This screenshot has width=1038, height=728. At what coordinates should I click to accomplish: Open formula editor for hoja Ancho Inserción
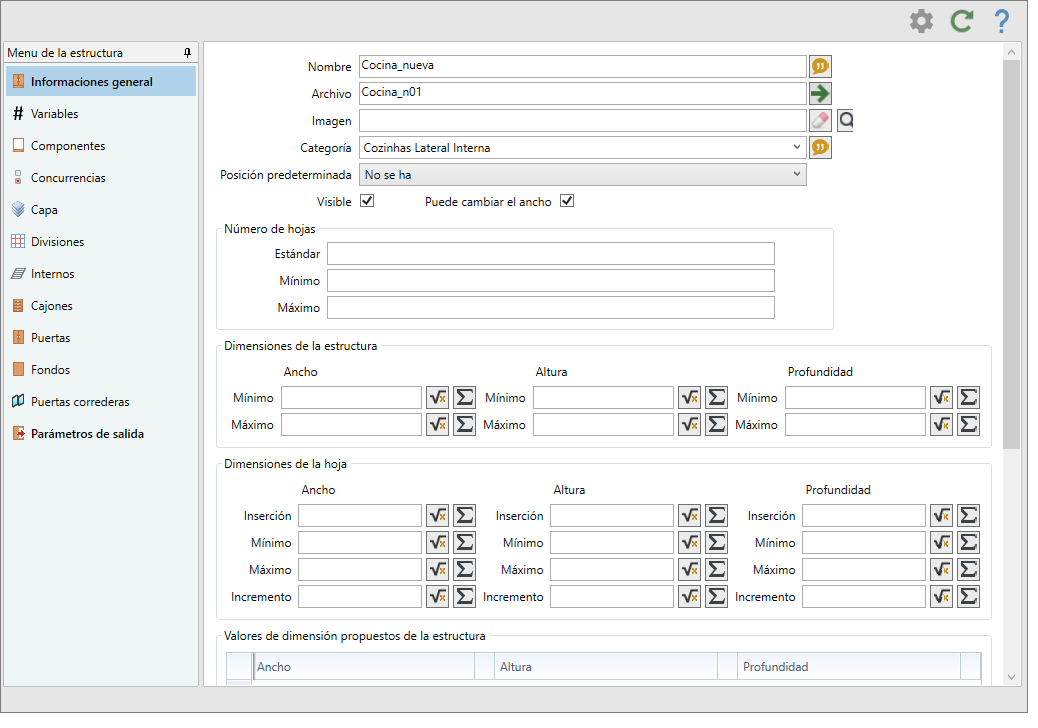438,516
